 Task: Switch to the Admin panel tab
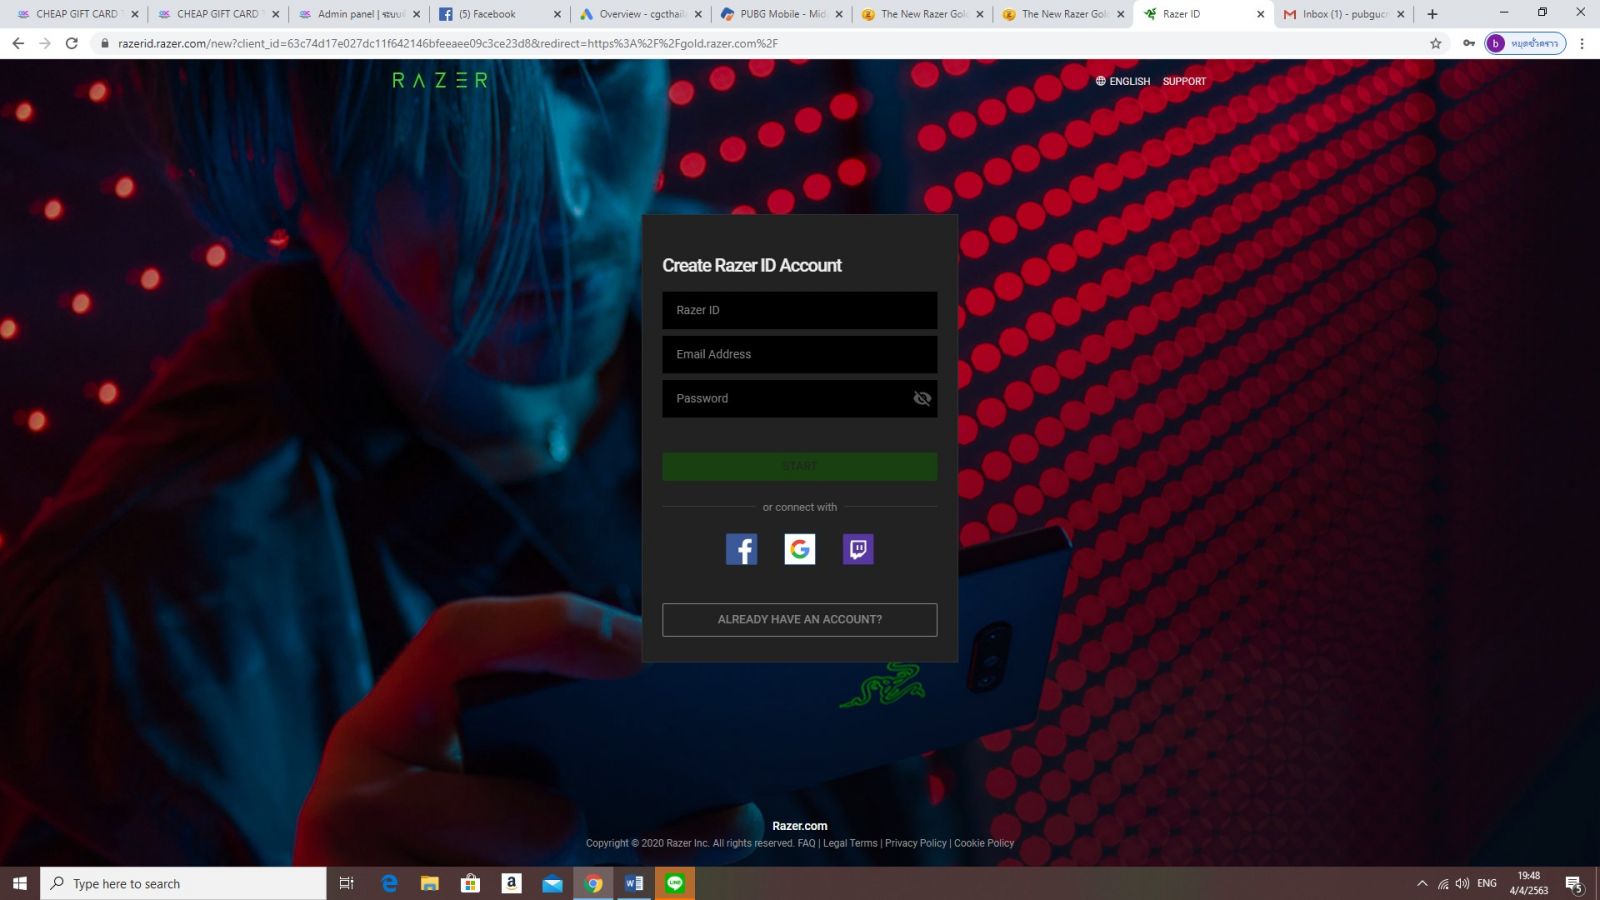click(360, 14)
